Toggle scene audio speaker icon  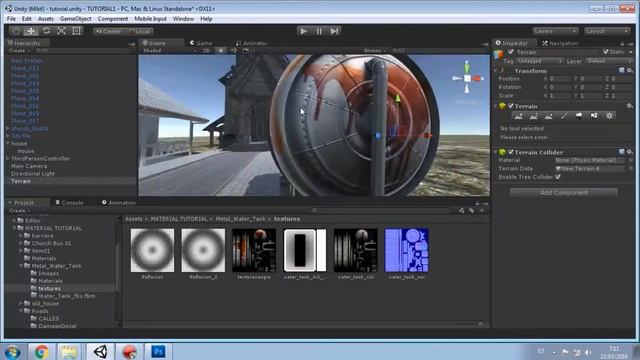pos(233,51)
